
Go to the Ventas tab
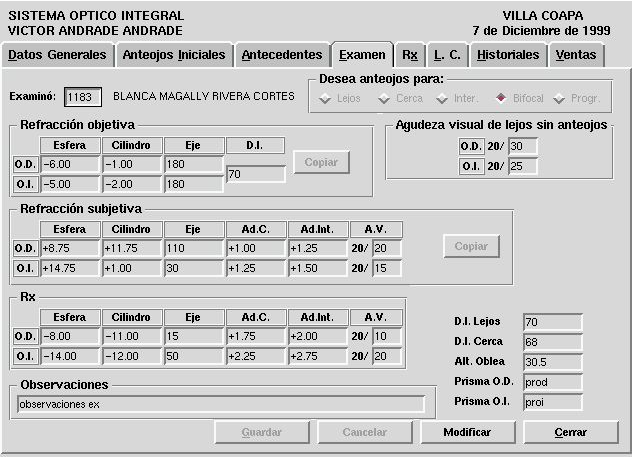575,55
